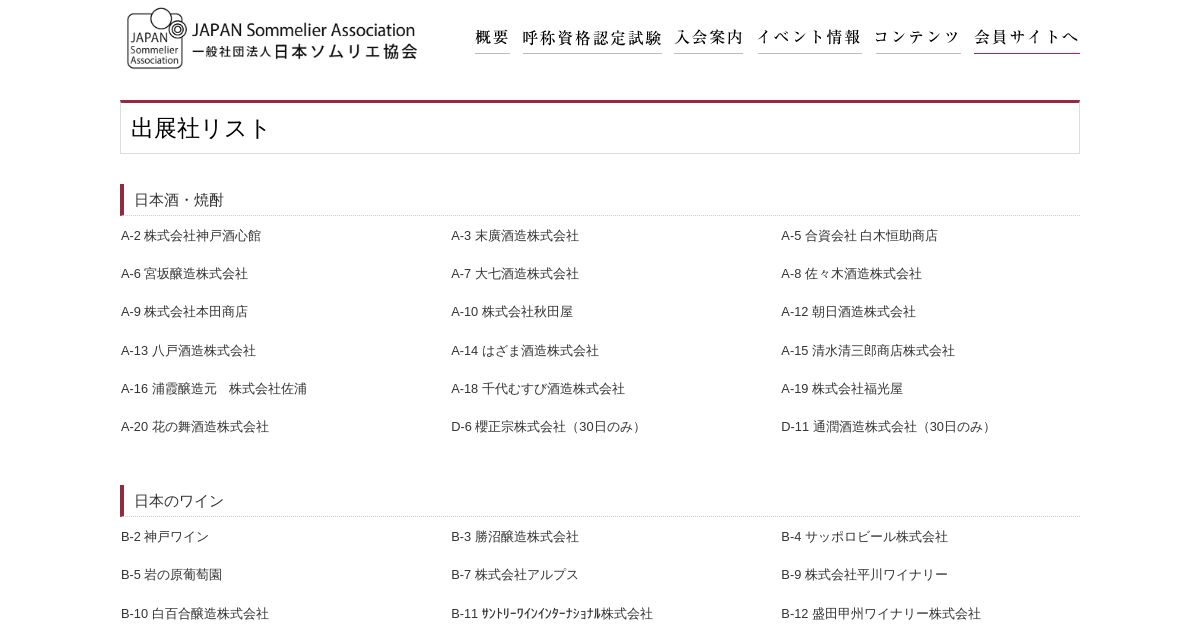
Task: Select B-10 白百合醸造株式会社
Action: [195, 614]
